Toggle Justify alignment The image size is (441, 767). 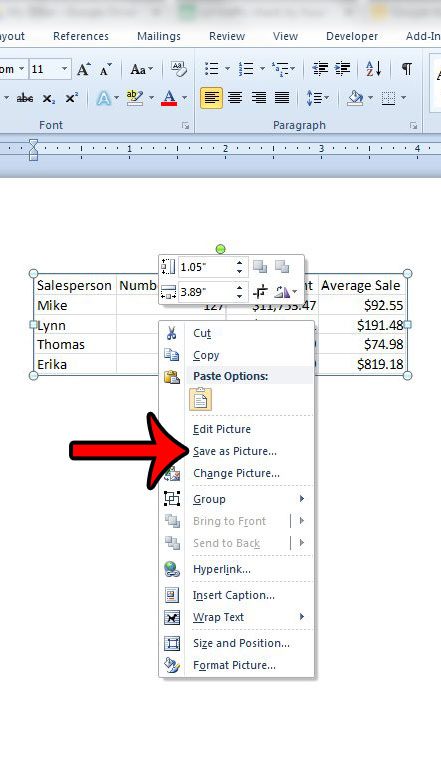click(x=282, y=98)
